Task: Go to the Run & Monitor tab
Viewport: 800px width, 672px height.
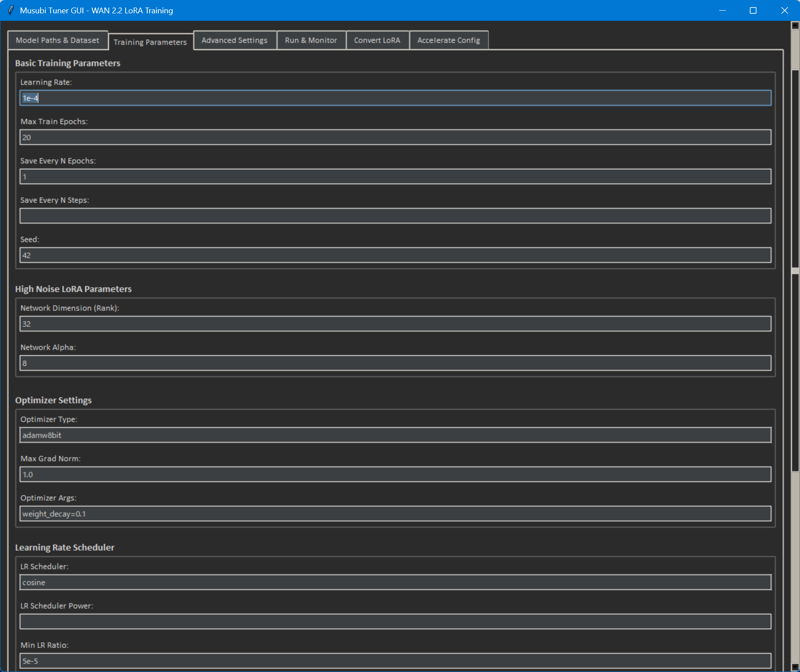Action: pyautogui.click(x=311, y=40)
